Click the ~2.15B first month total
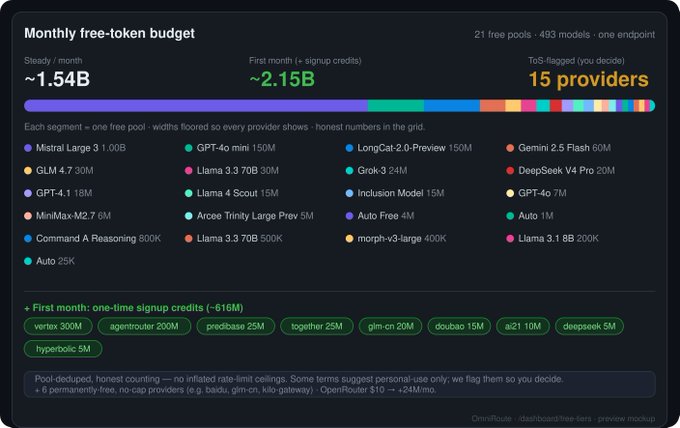 282,79
